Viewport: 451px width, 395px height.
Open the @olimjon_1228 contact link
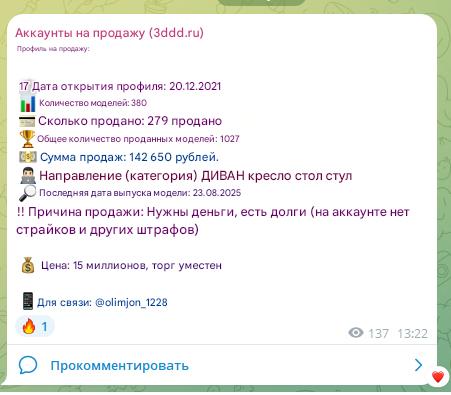tap(131, 302)
